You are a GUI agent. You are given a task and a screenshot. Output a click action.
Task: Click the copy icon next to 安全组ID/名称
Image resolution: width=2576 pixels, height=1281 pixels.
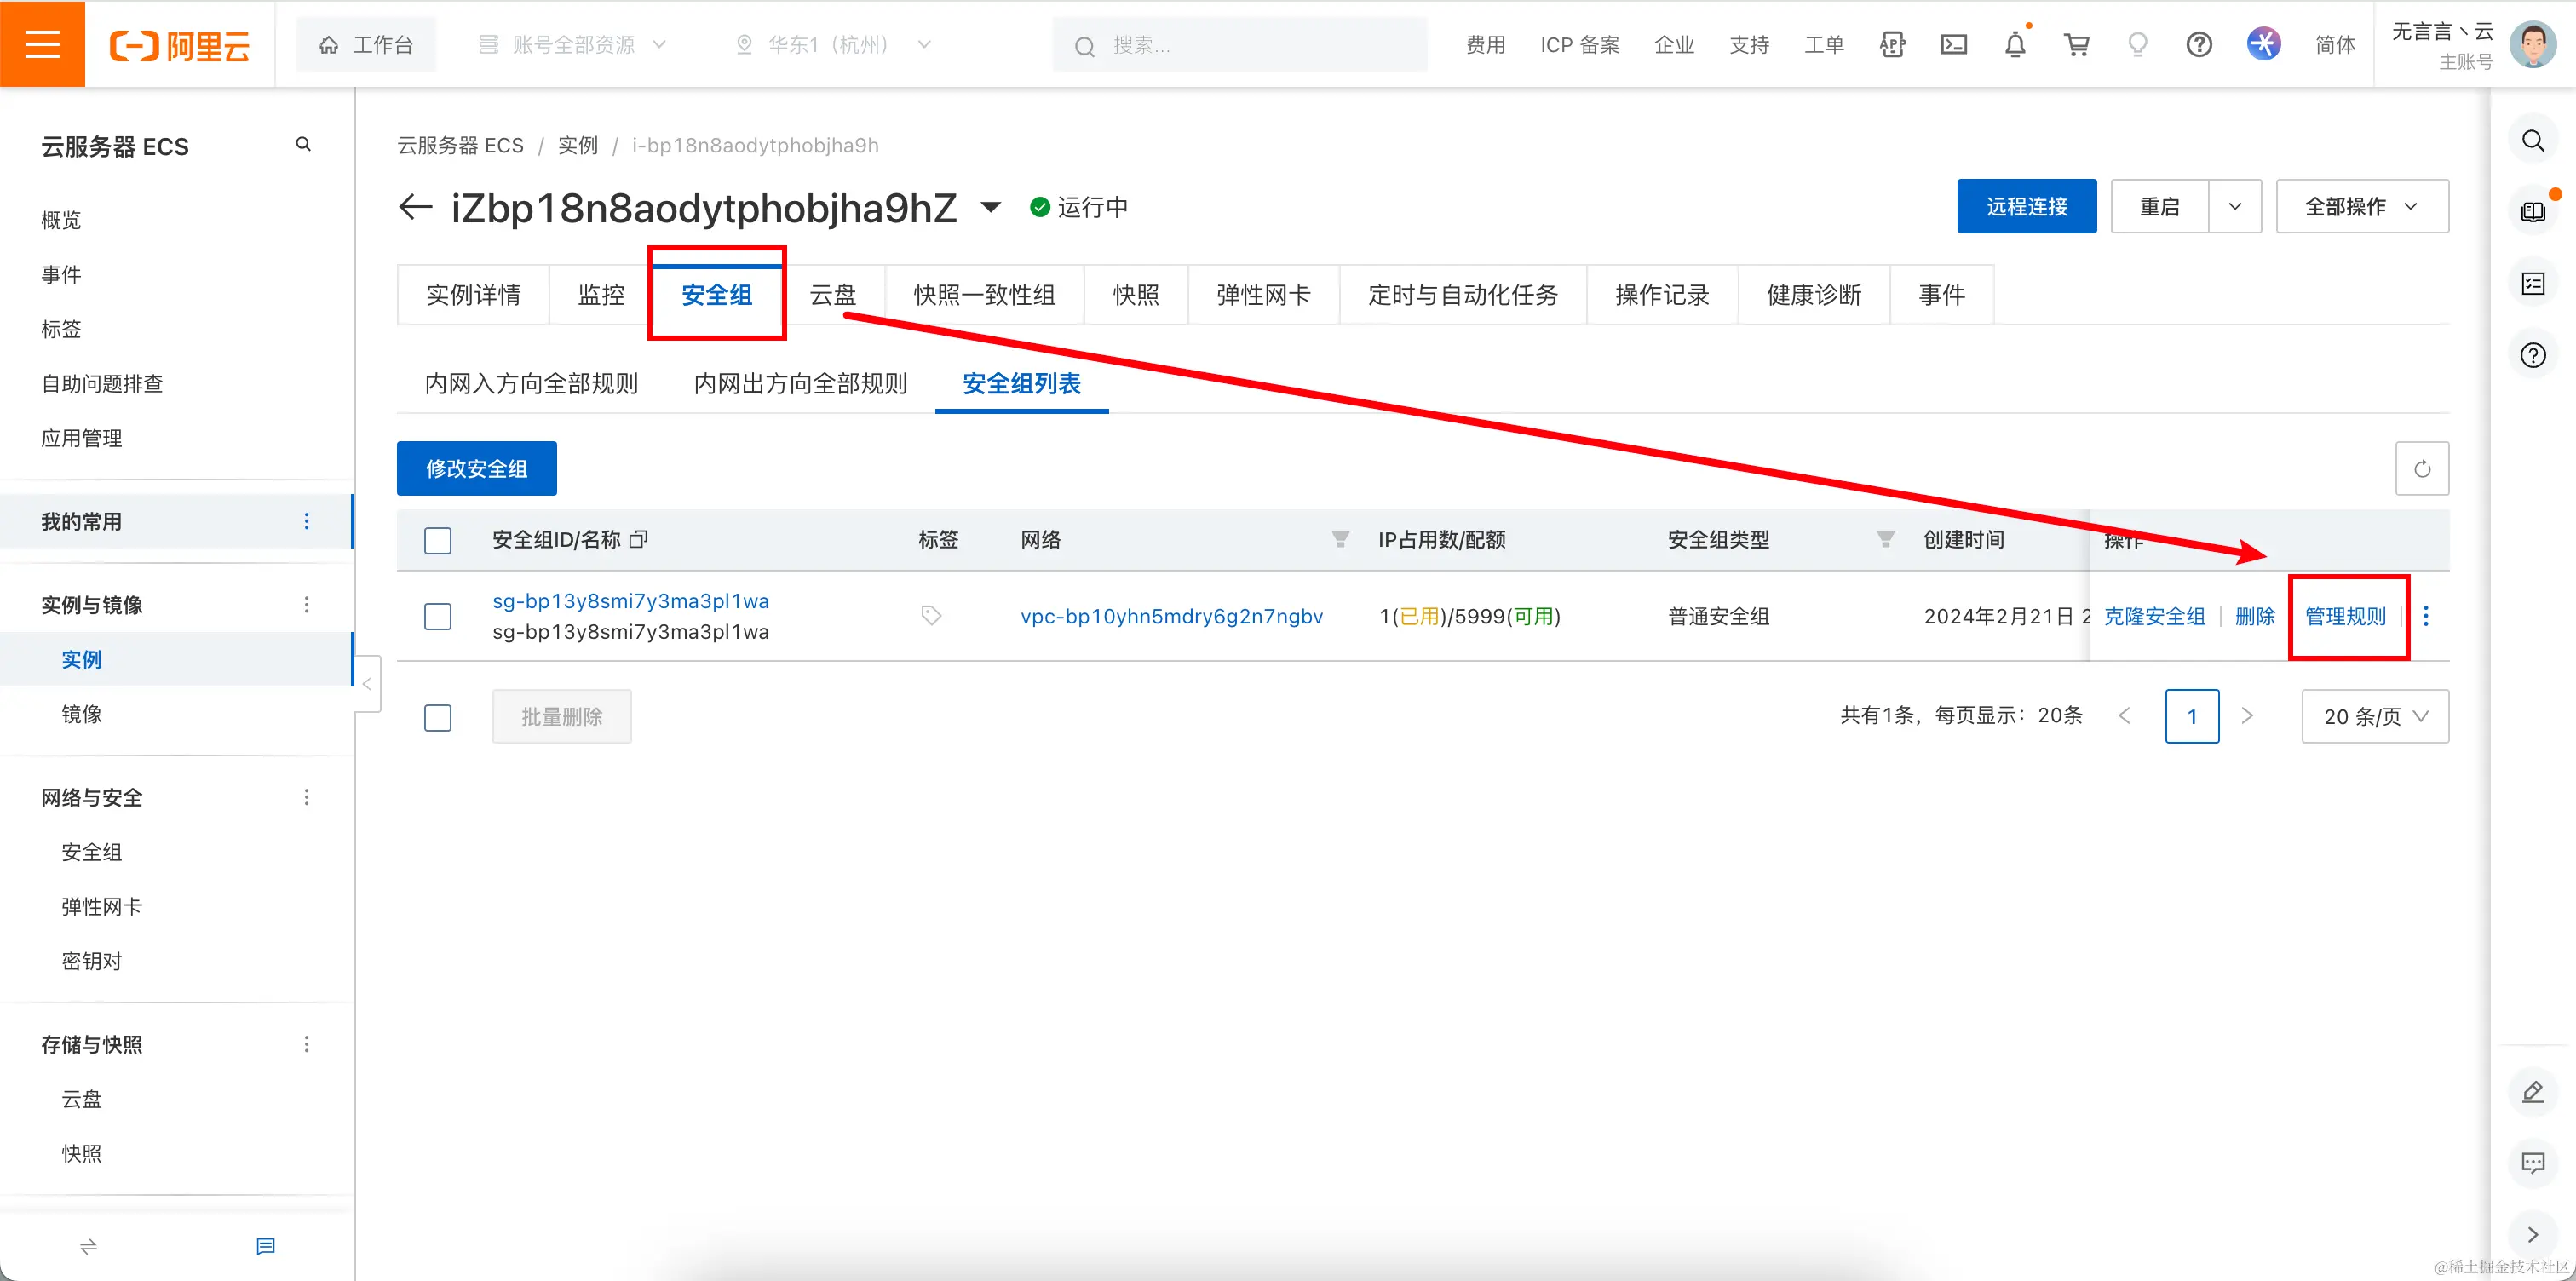coord(639,540)
